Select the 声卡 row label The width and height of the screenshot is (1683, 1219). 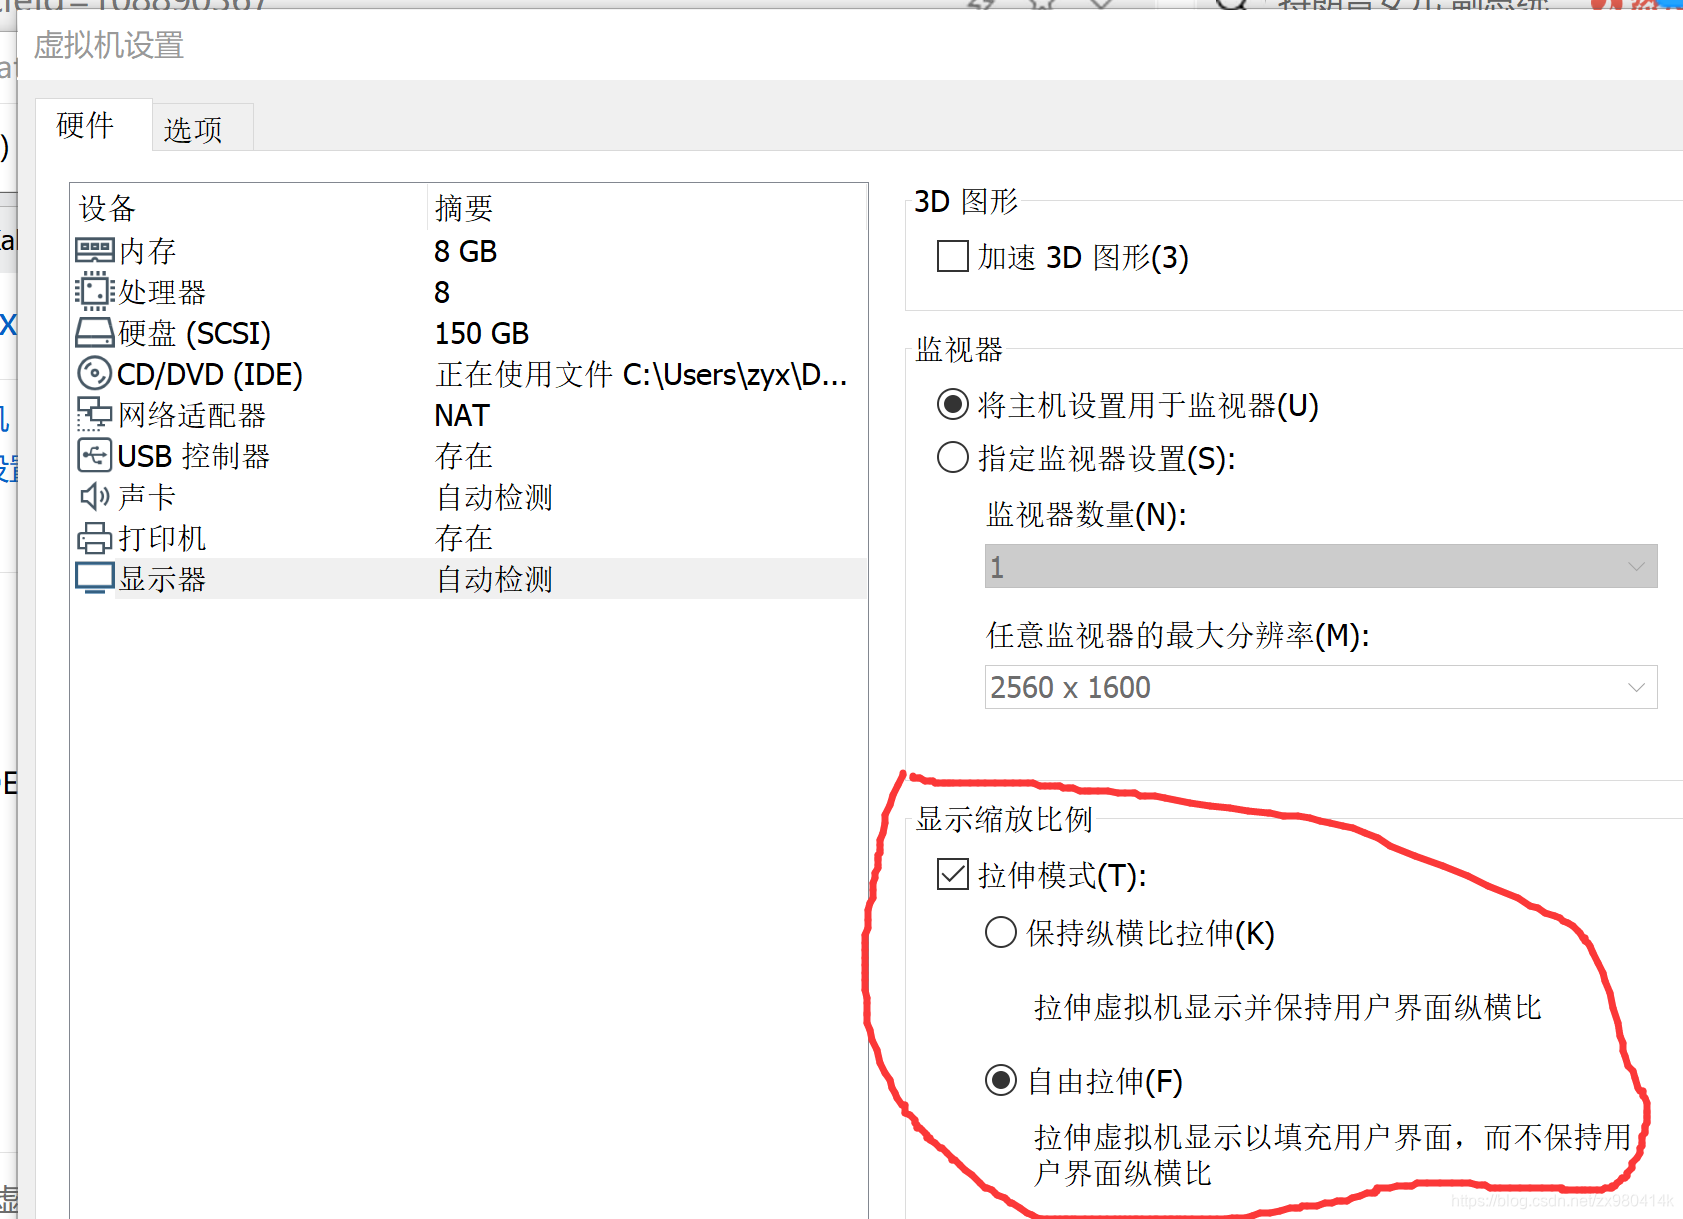coord(147,497)
